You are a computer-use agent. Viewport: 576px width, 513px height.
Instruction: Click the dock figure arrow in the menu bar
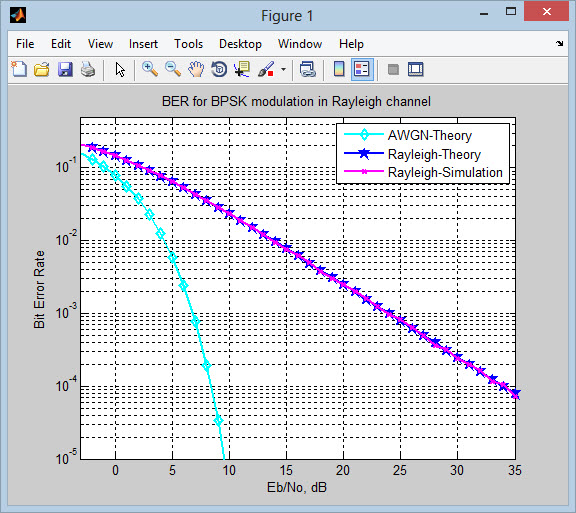click(559, 44)
